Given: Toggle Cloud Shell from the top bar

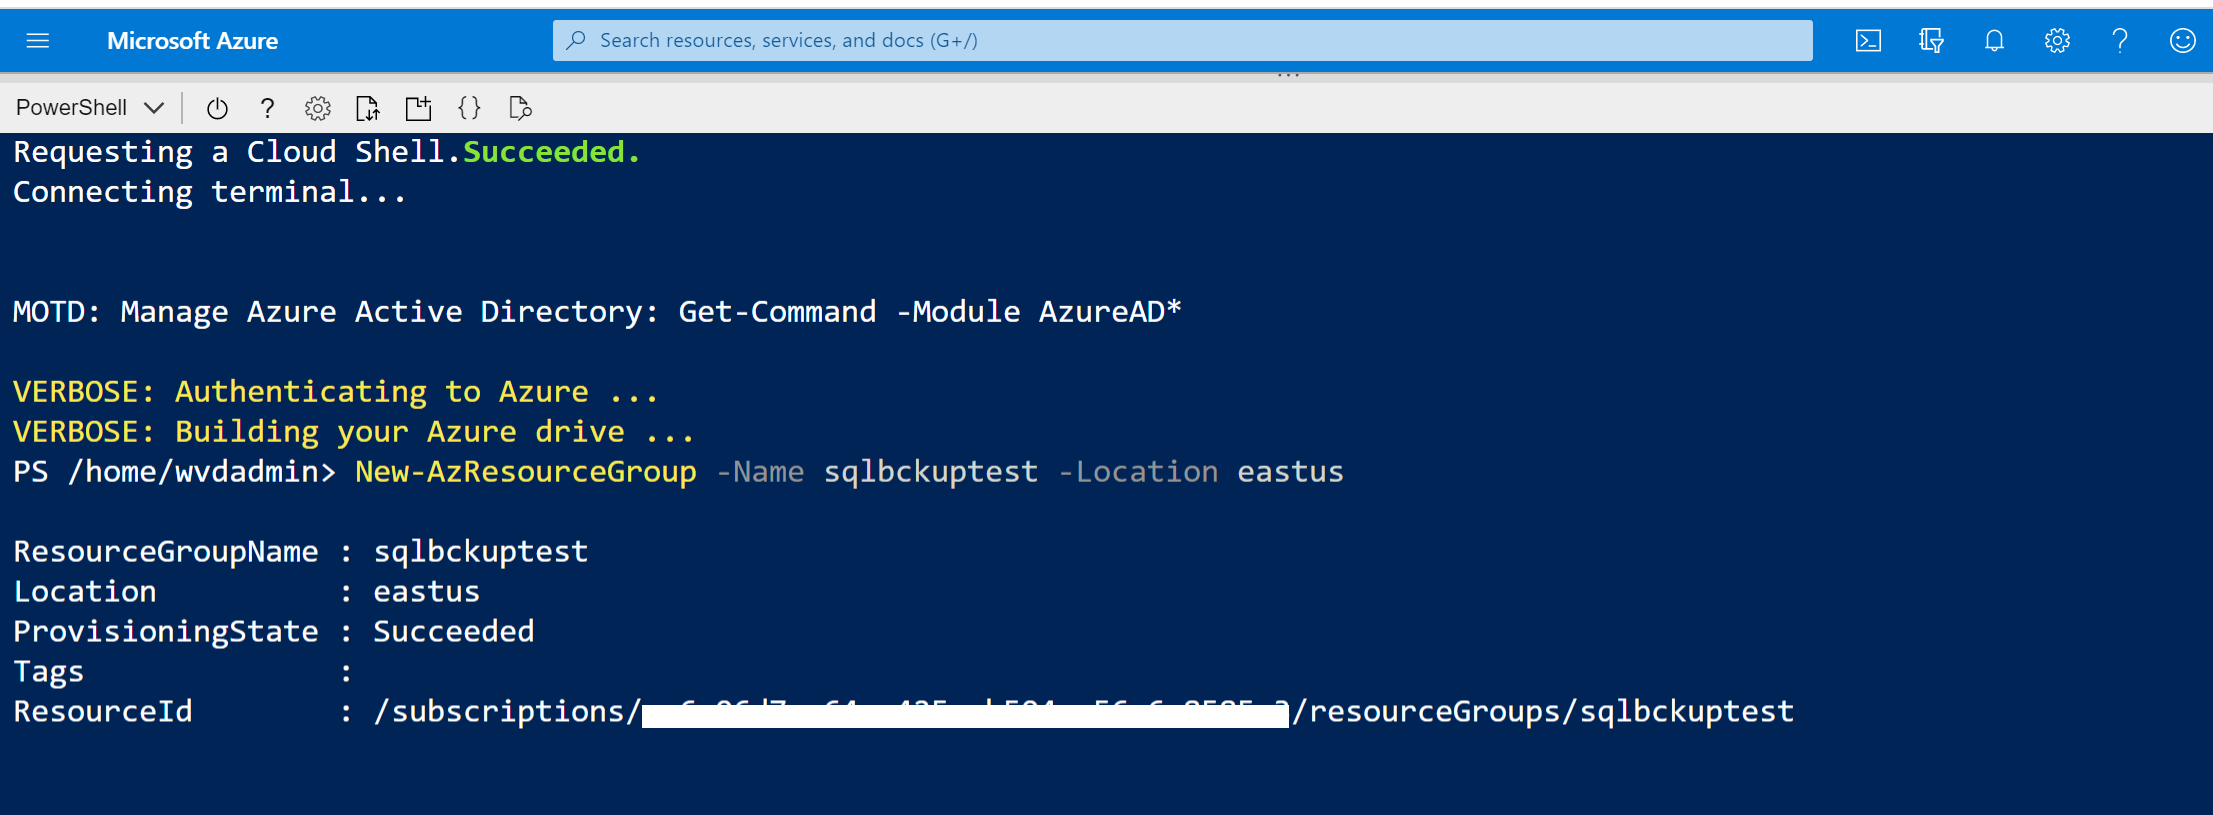Looking at the screenshot, I should pos(1868,41).
